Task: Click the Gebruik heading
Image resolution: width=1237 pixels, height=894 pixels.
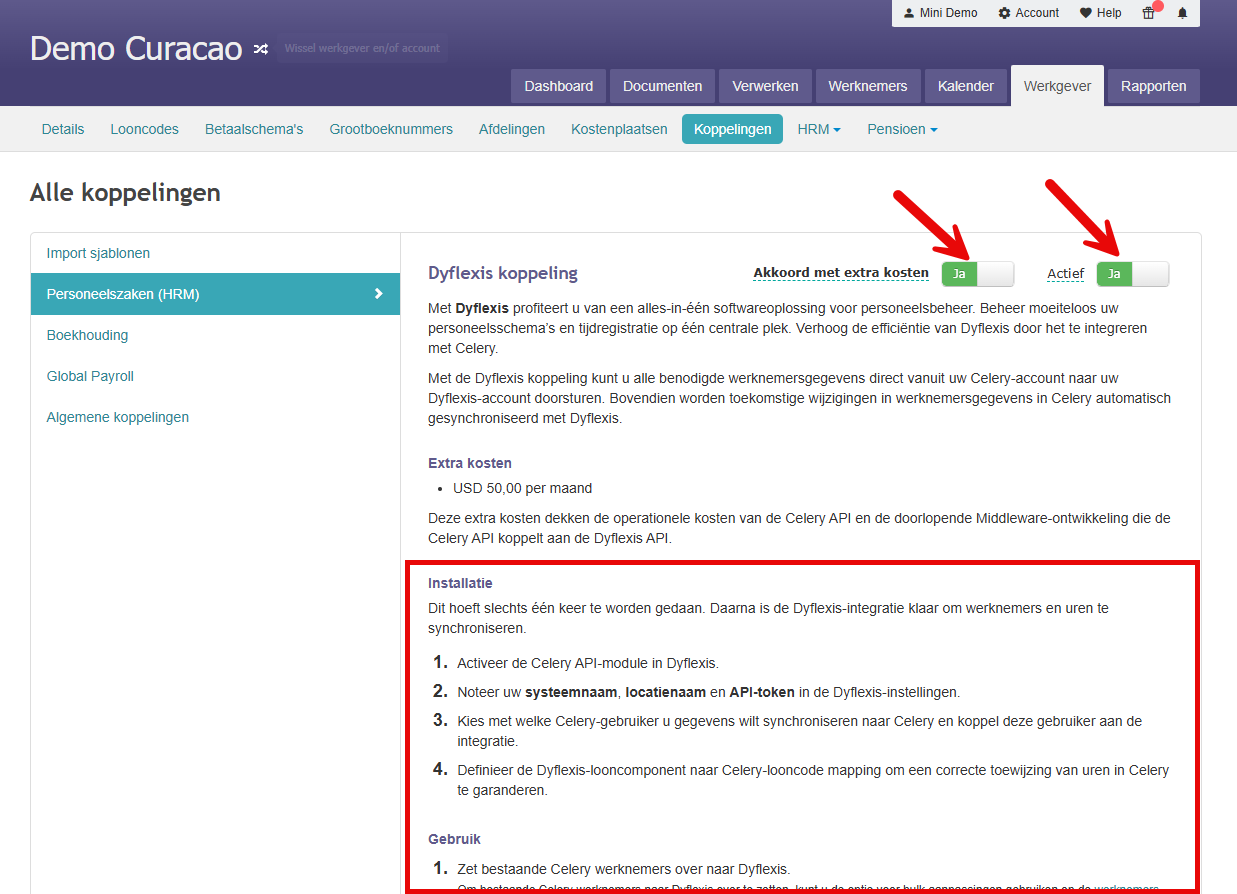Action: (454, 839)
